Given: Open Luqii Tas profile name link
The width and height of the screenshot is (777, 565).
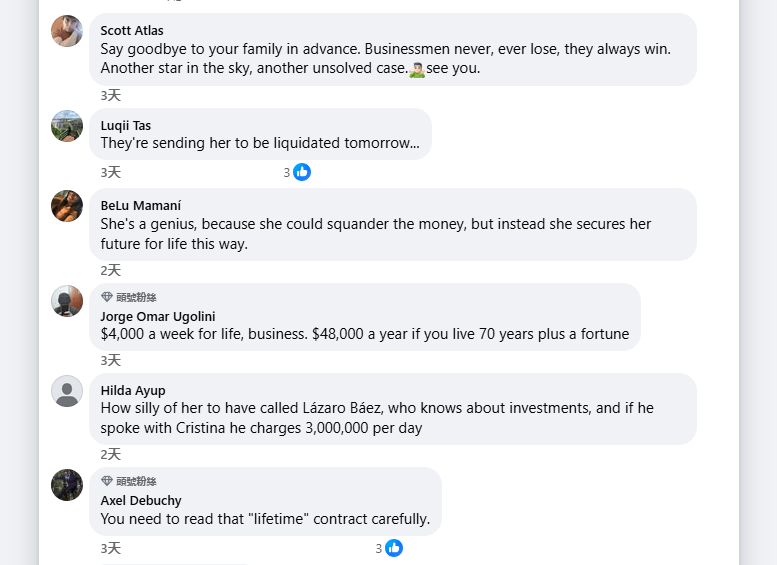Looking at the screenshot, I should click(126, 125).
